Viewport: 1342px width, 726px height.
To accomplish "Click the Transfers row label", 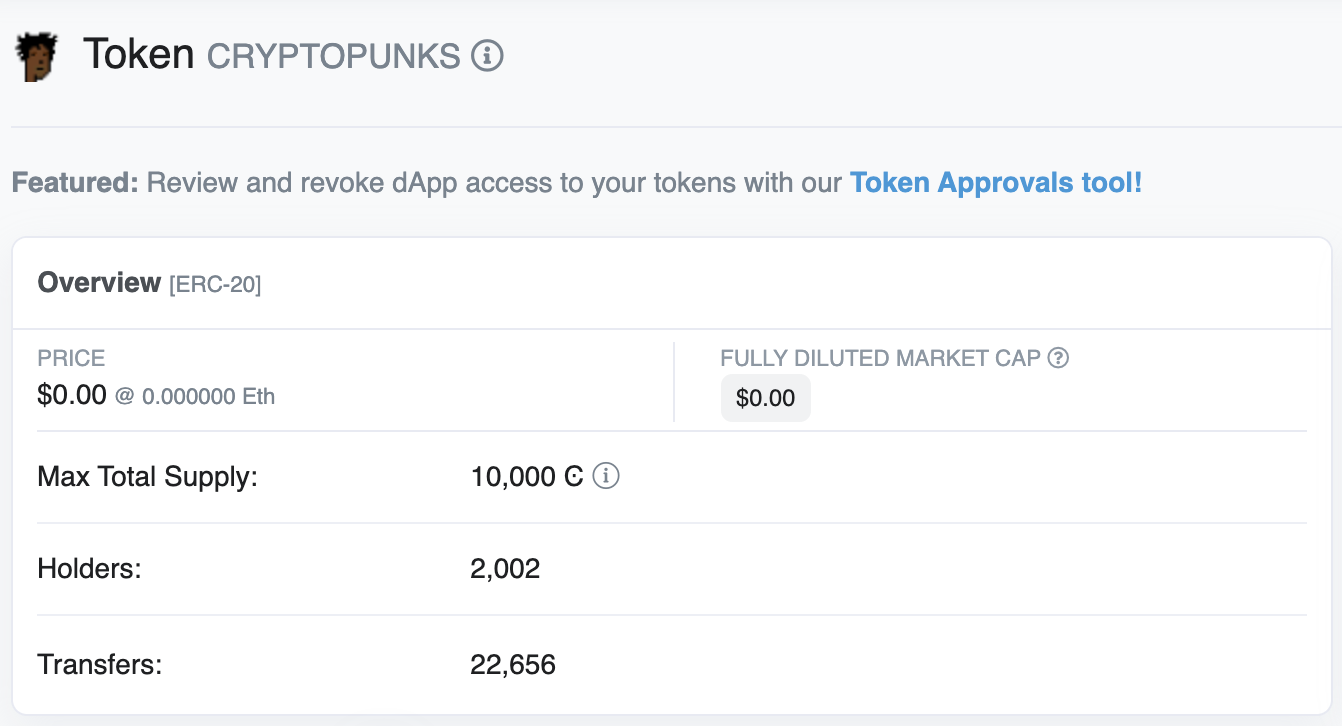I will [x=99, y=663].
